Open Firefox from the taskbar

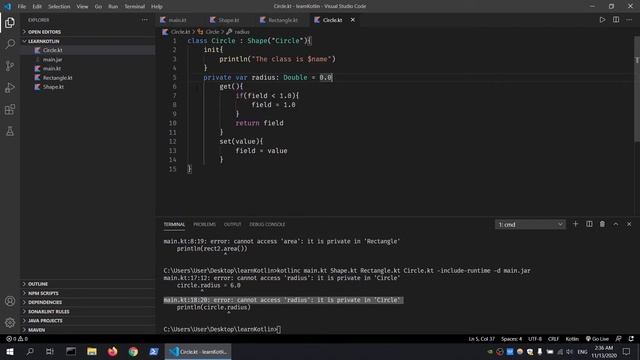tap(112, 351)
